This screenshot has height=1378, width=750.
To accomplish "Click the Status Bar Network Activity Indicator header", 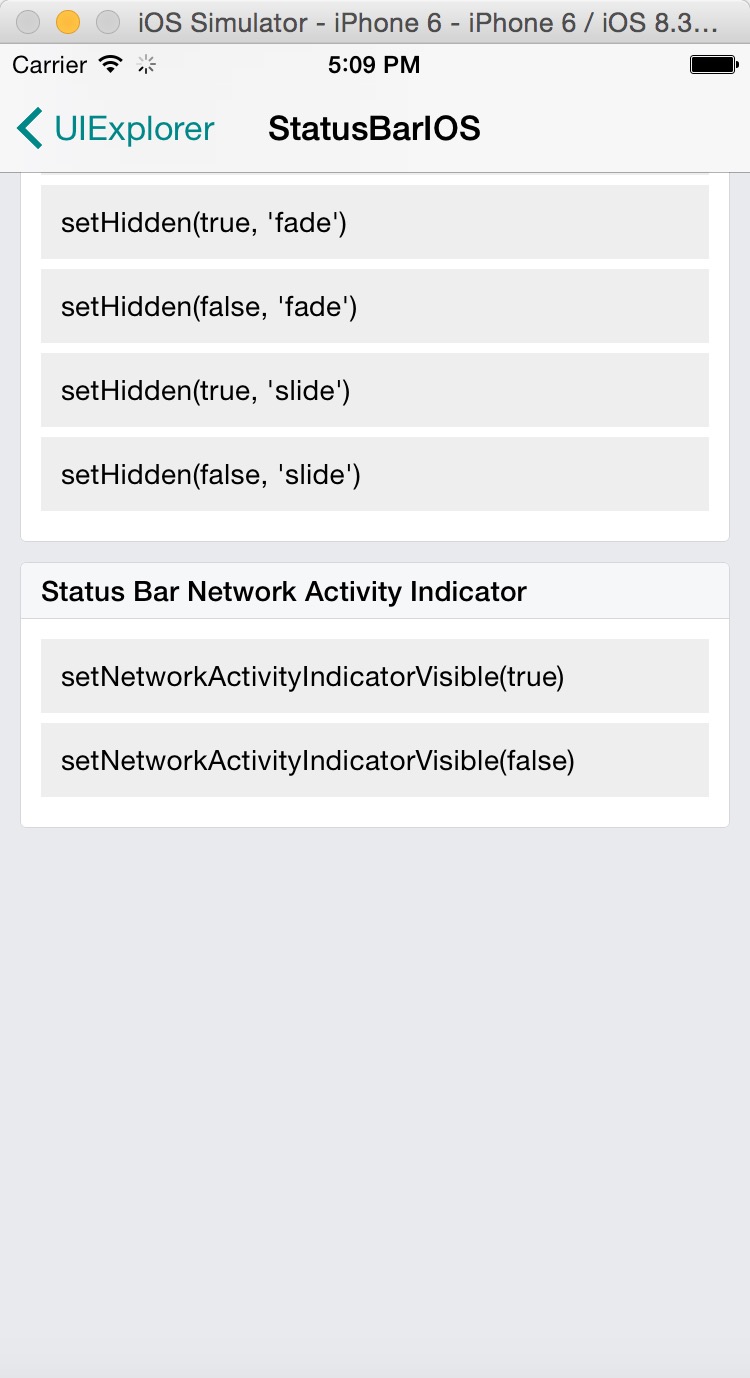I will click(284, 591).
